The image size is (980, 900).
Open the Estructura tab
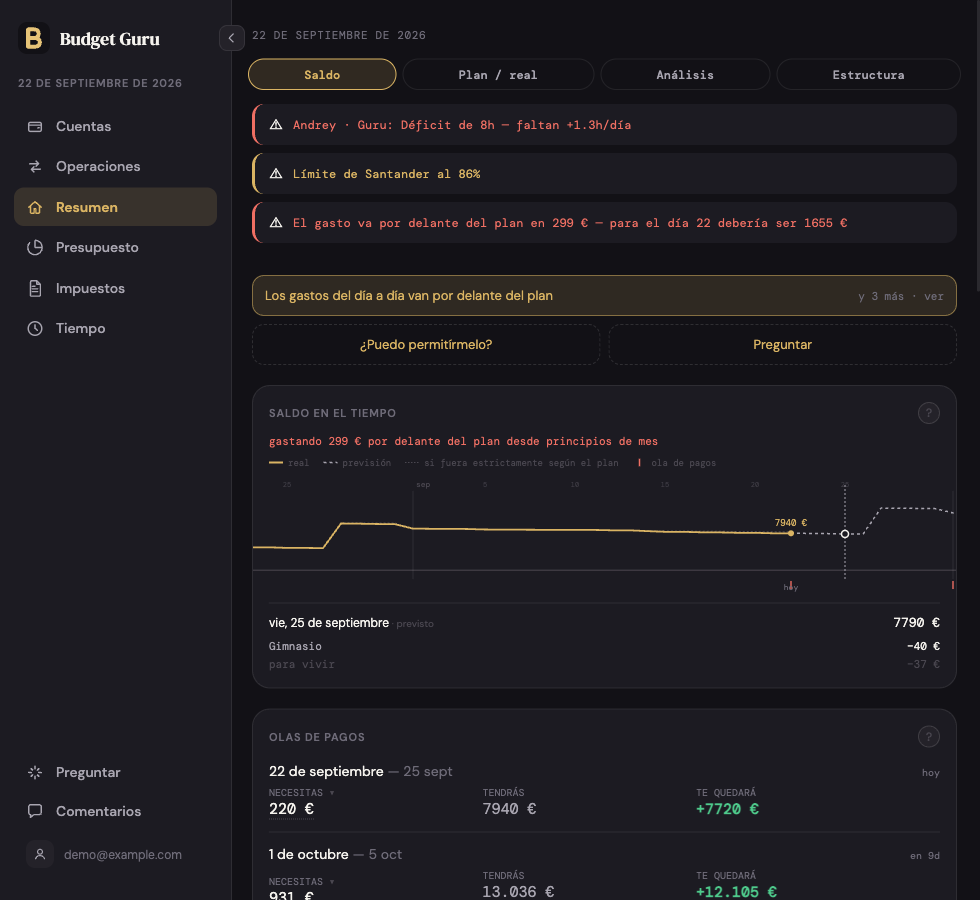[x=868, y=74]
